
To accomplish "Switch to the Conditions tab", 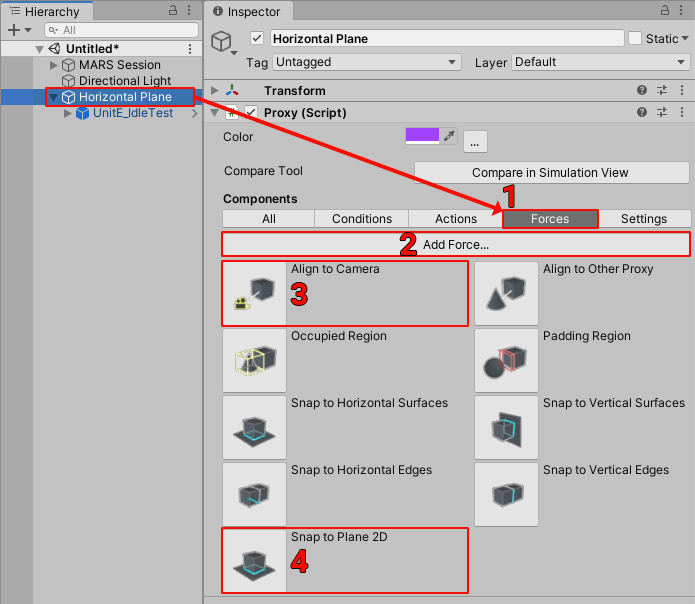I will pyautogui.click(x=361, y=219).
